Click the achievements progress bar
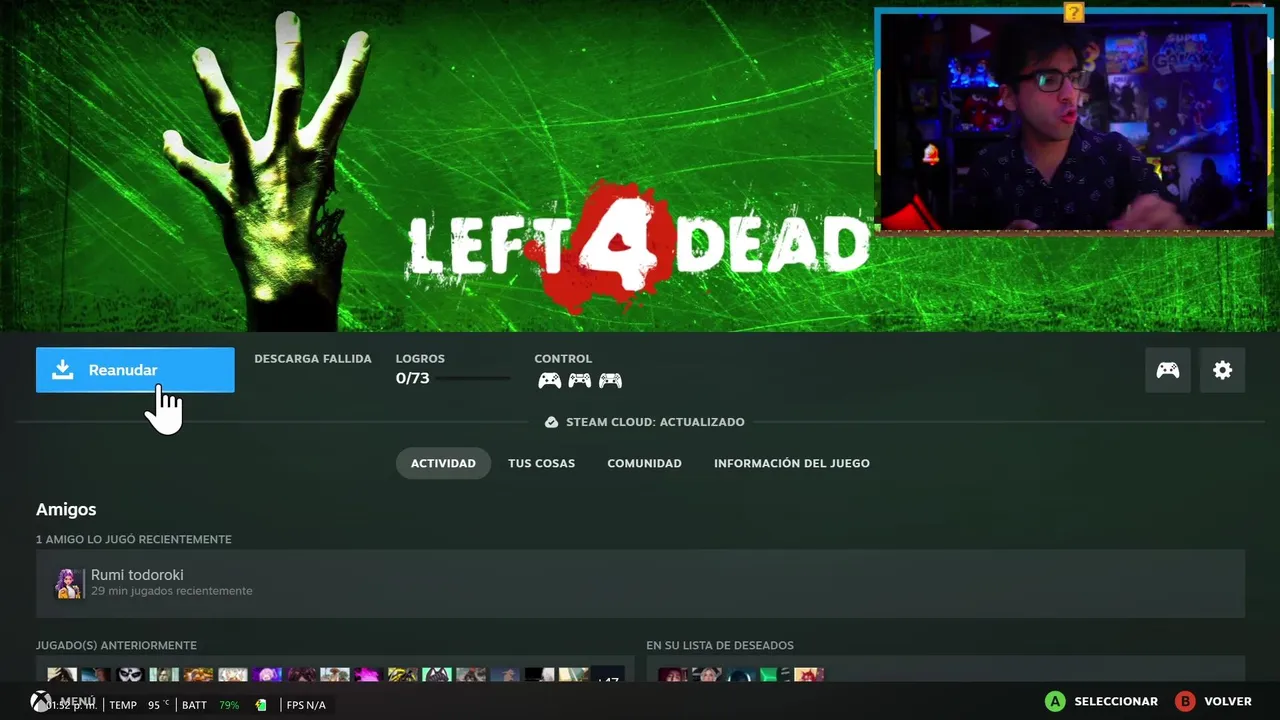This screenshot has height=720, width=1280. pyautogui.click(x=472, y=378)
